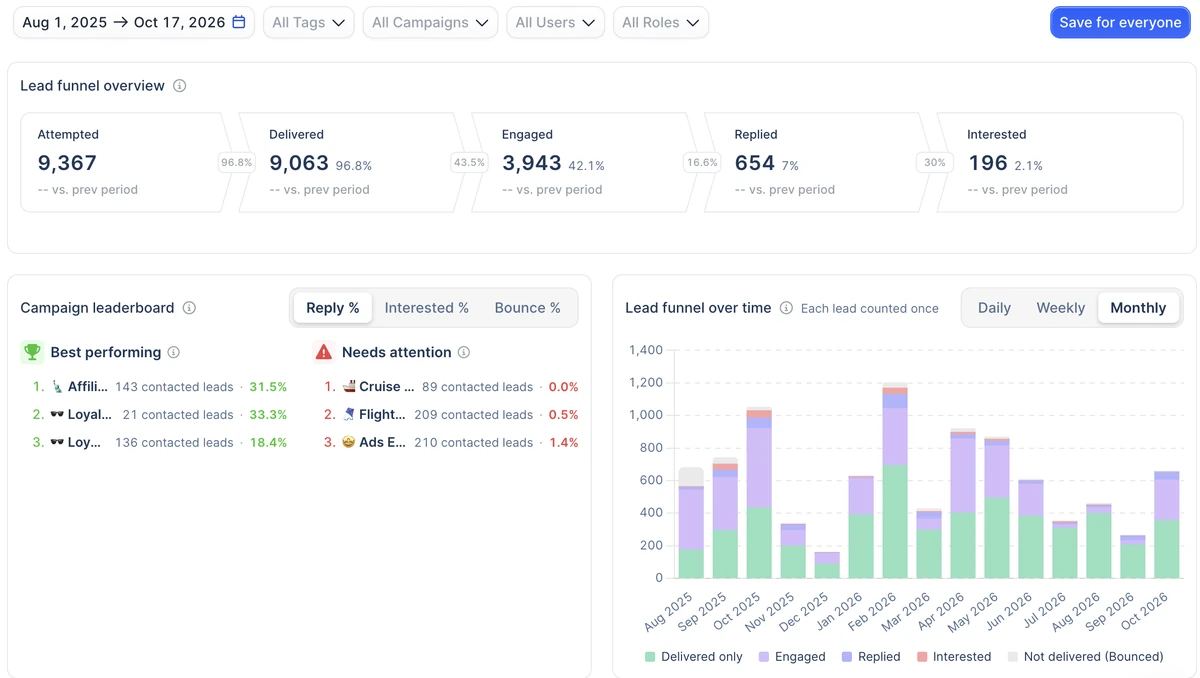Screen dimensions: 1200x678
Task: Click the Interested 196 funnel stage
Action: coord(1062,162)
